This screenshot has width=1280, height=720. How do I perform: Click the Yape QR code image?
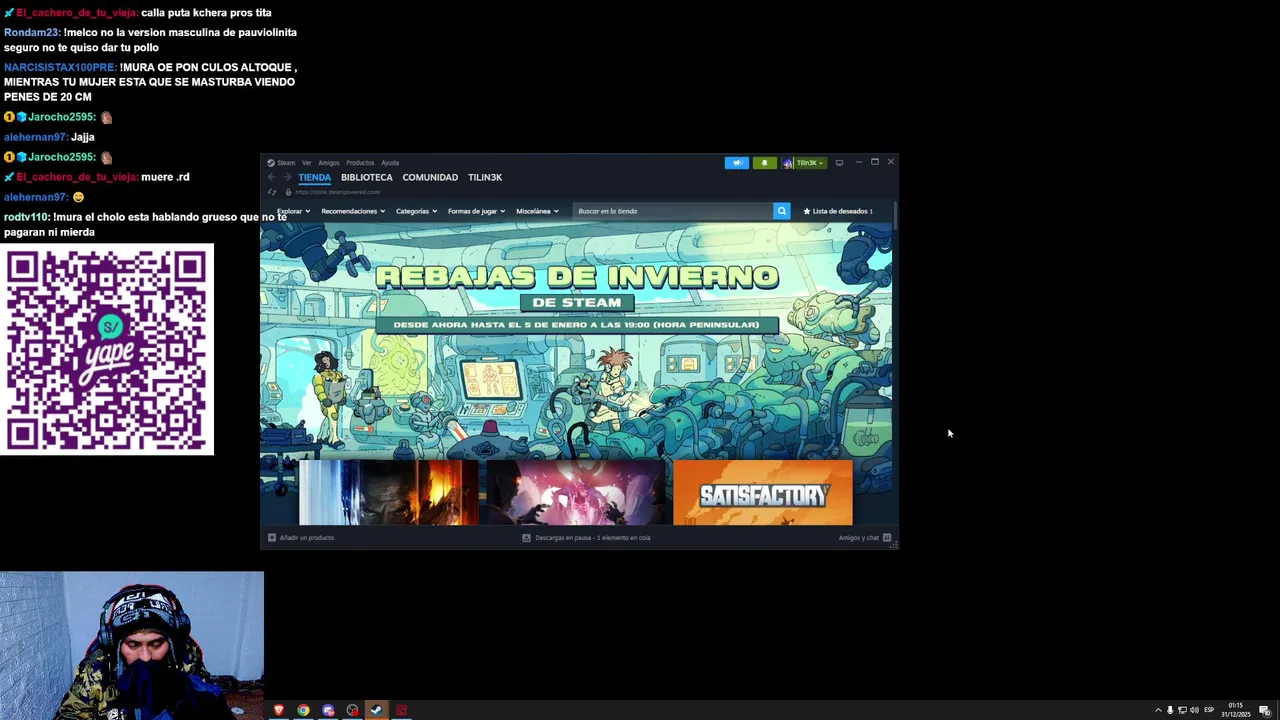click(x=107, y=350)
